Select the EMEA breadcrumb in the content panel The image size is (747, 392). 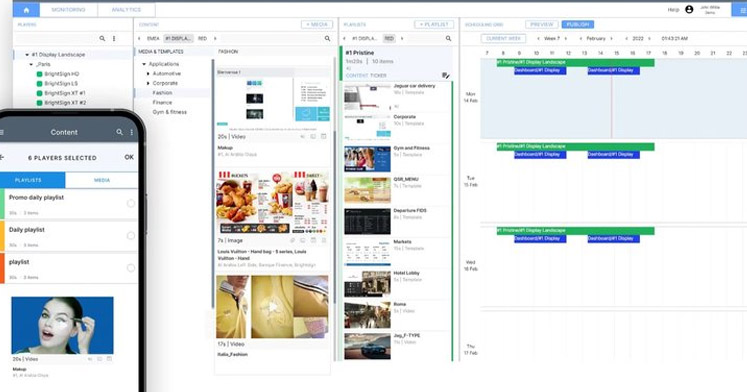pyautogui.click(x=153, y=39)
